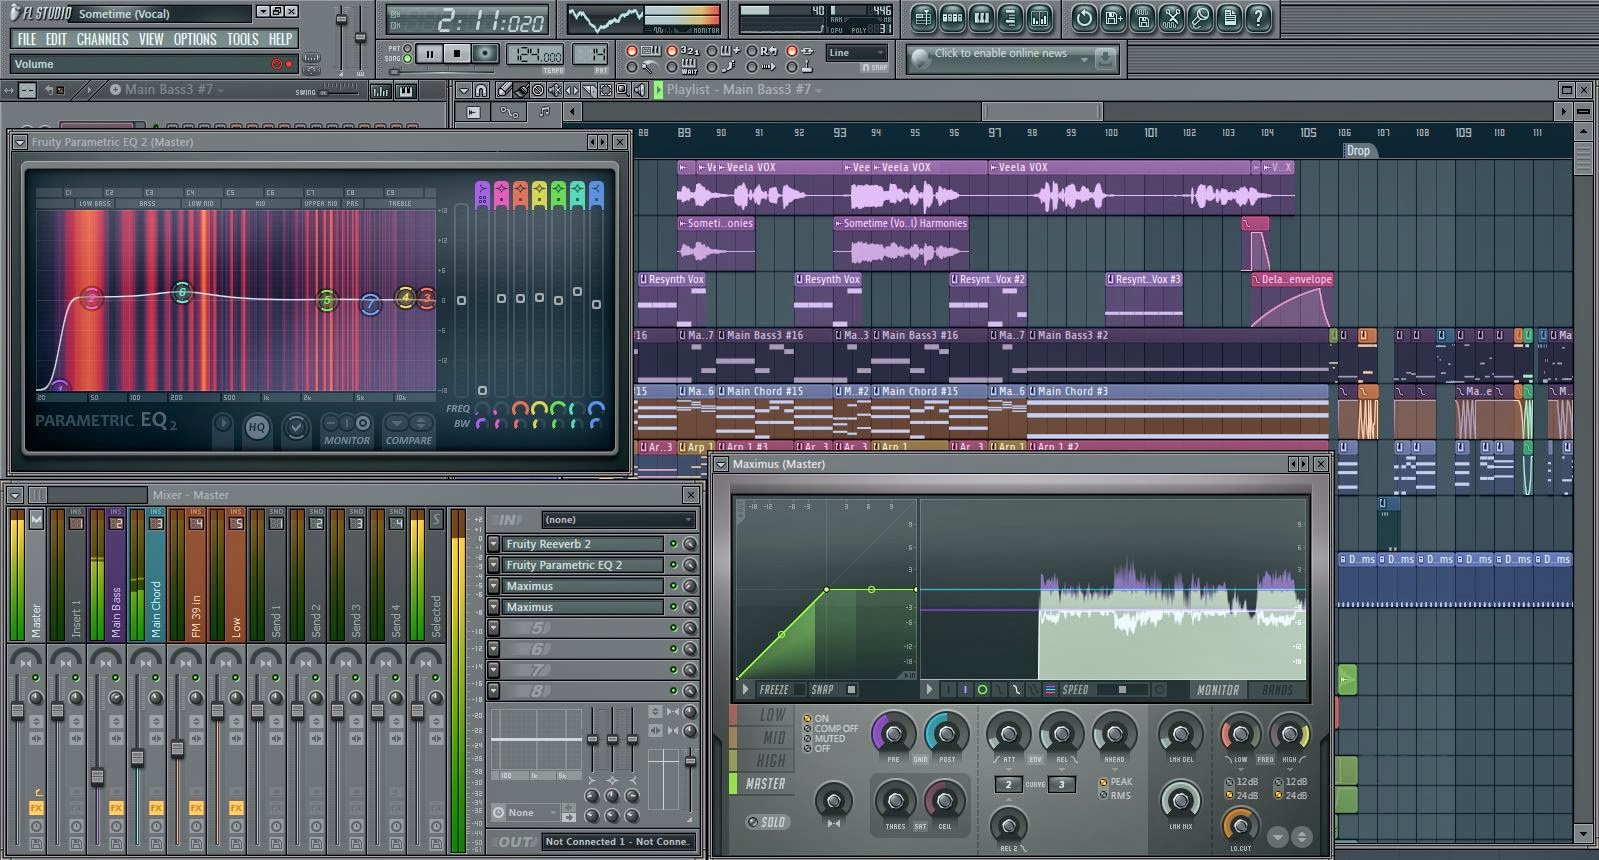Image resolution: width=1599 pixels, height=860 pixels.
Task: Open the OPTIONS menu
Action: (x=195, y=39)
